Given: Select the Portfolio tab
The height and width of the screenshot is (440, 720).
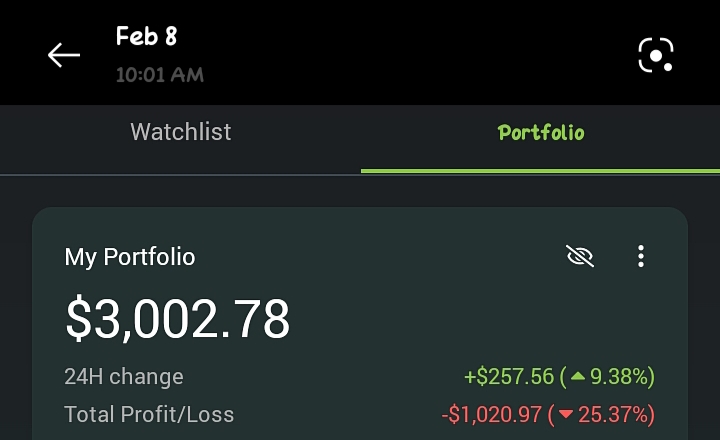Looking at the screenshot, I should (541, 133).
